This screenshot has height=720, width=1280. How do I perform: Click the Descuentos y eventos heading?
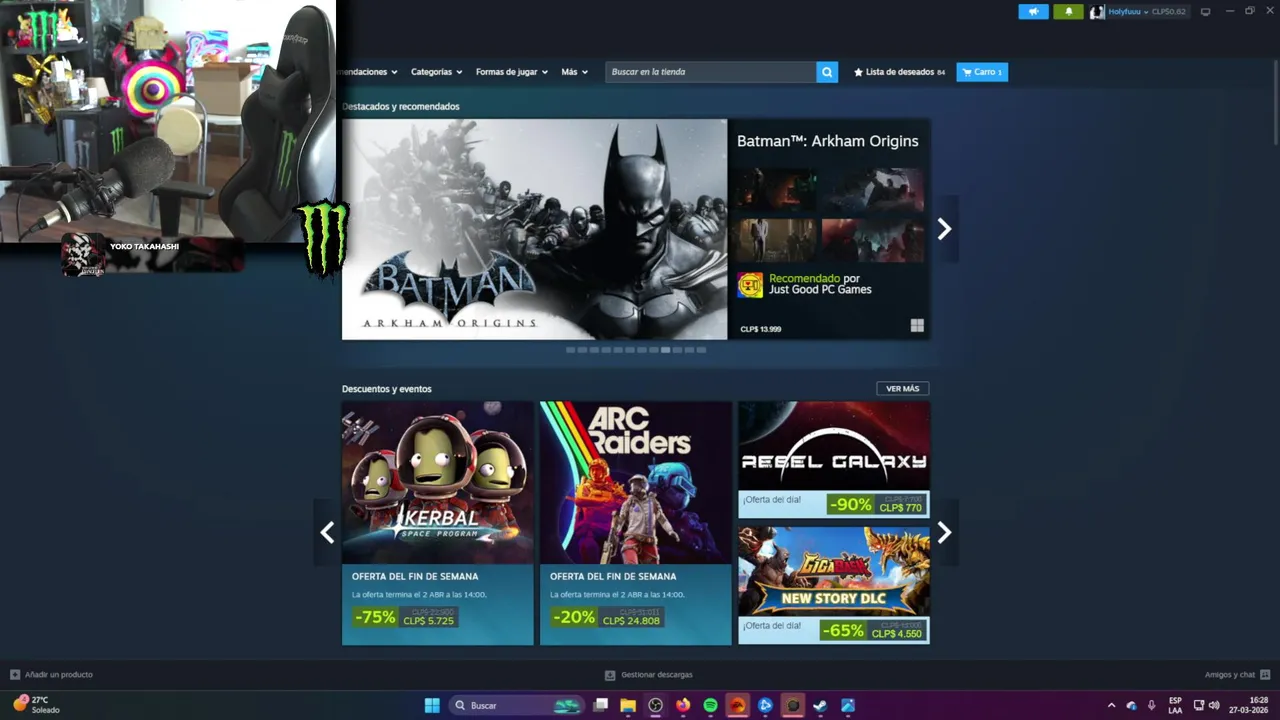click(387, 389)
